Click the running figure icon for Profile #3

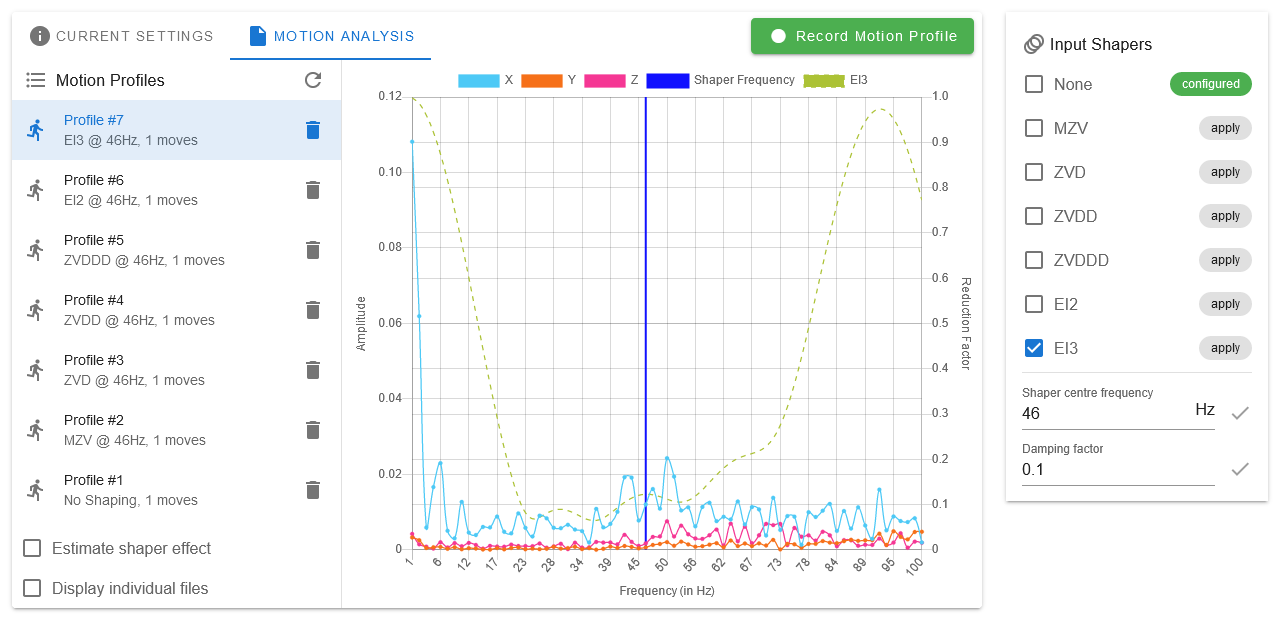pos(36,370)
